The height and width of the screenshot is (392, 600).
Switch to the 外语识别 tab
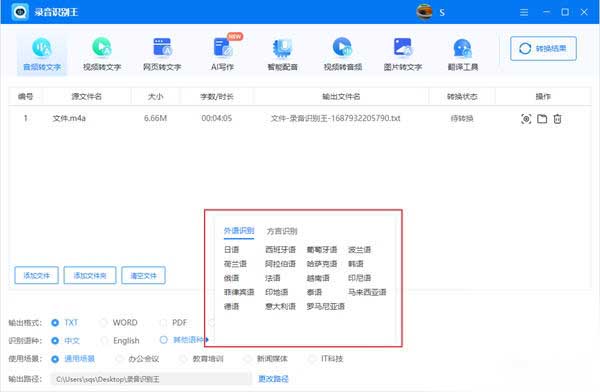click(x=239, y=230)
